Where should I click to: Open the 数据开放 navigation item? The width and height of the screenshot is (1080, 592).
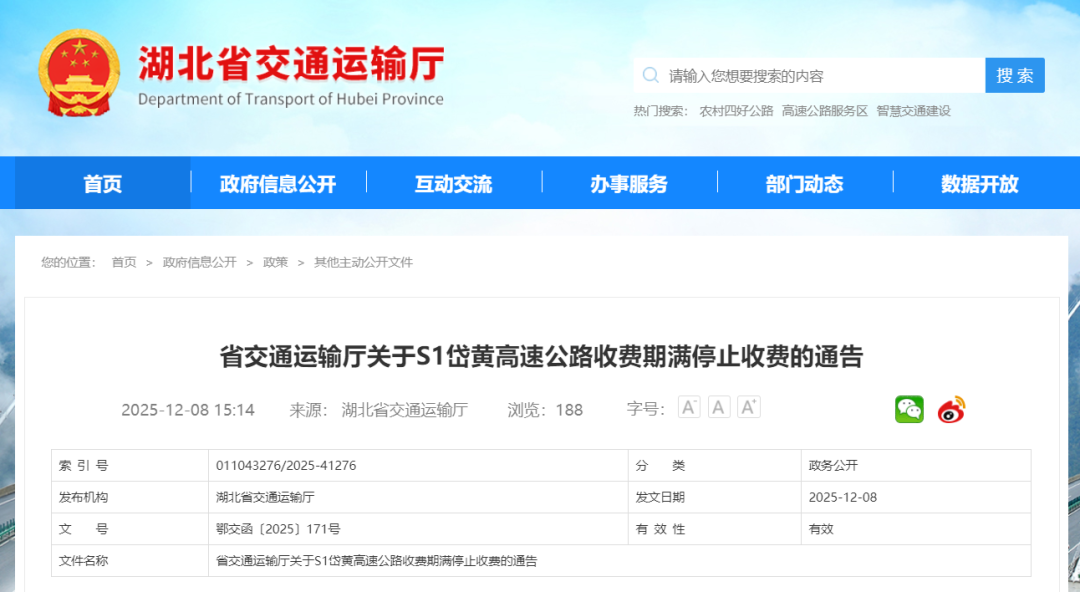(x=980, y=184)
